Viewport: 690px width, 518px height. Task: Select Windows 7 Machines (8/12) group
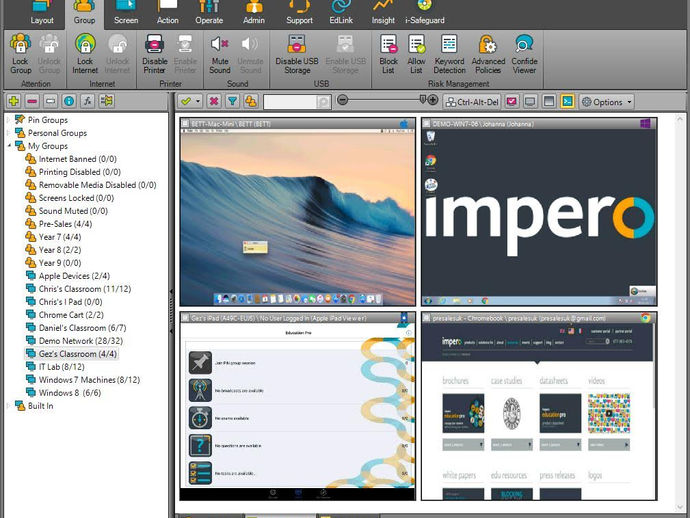tap(89, 379)
